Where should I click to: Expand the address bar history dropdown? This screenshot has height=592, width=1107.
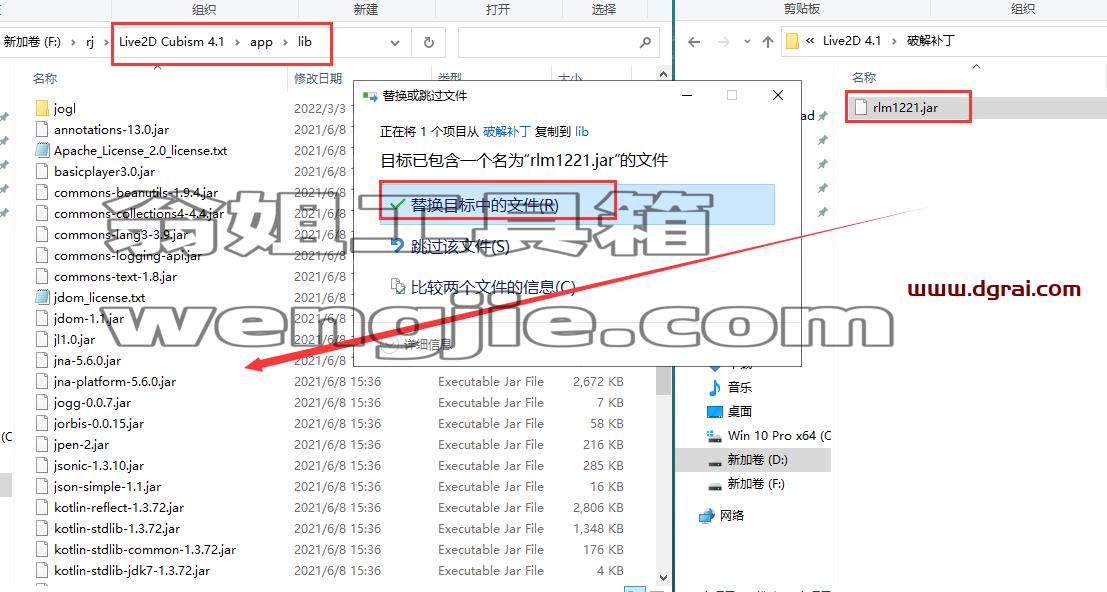pyautogui.click(x=395, y=42)
